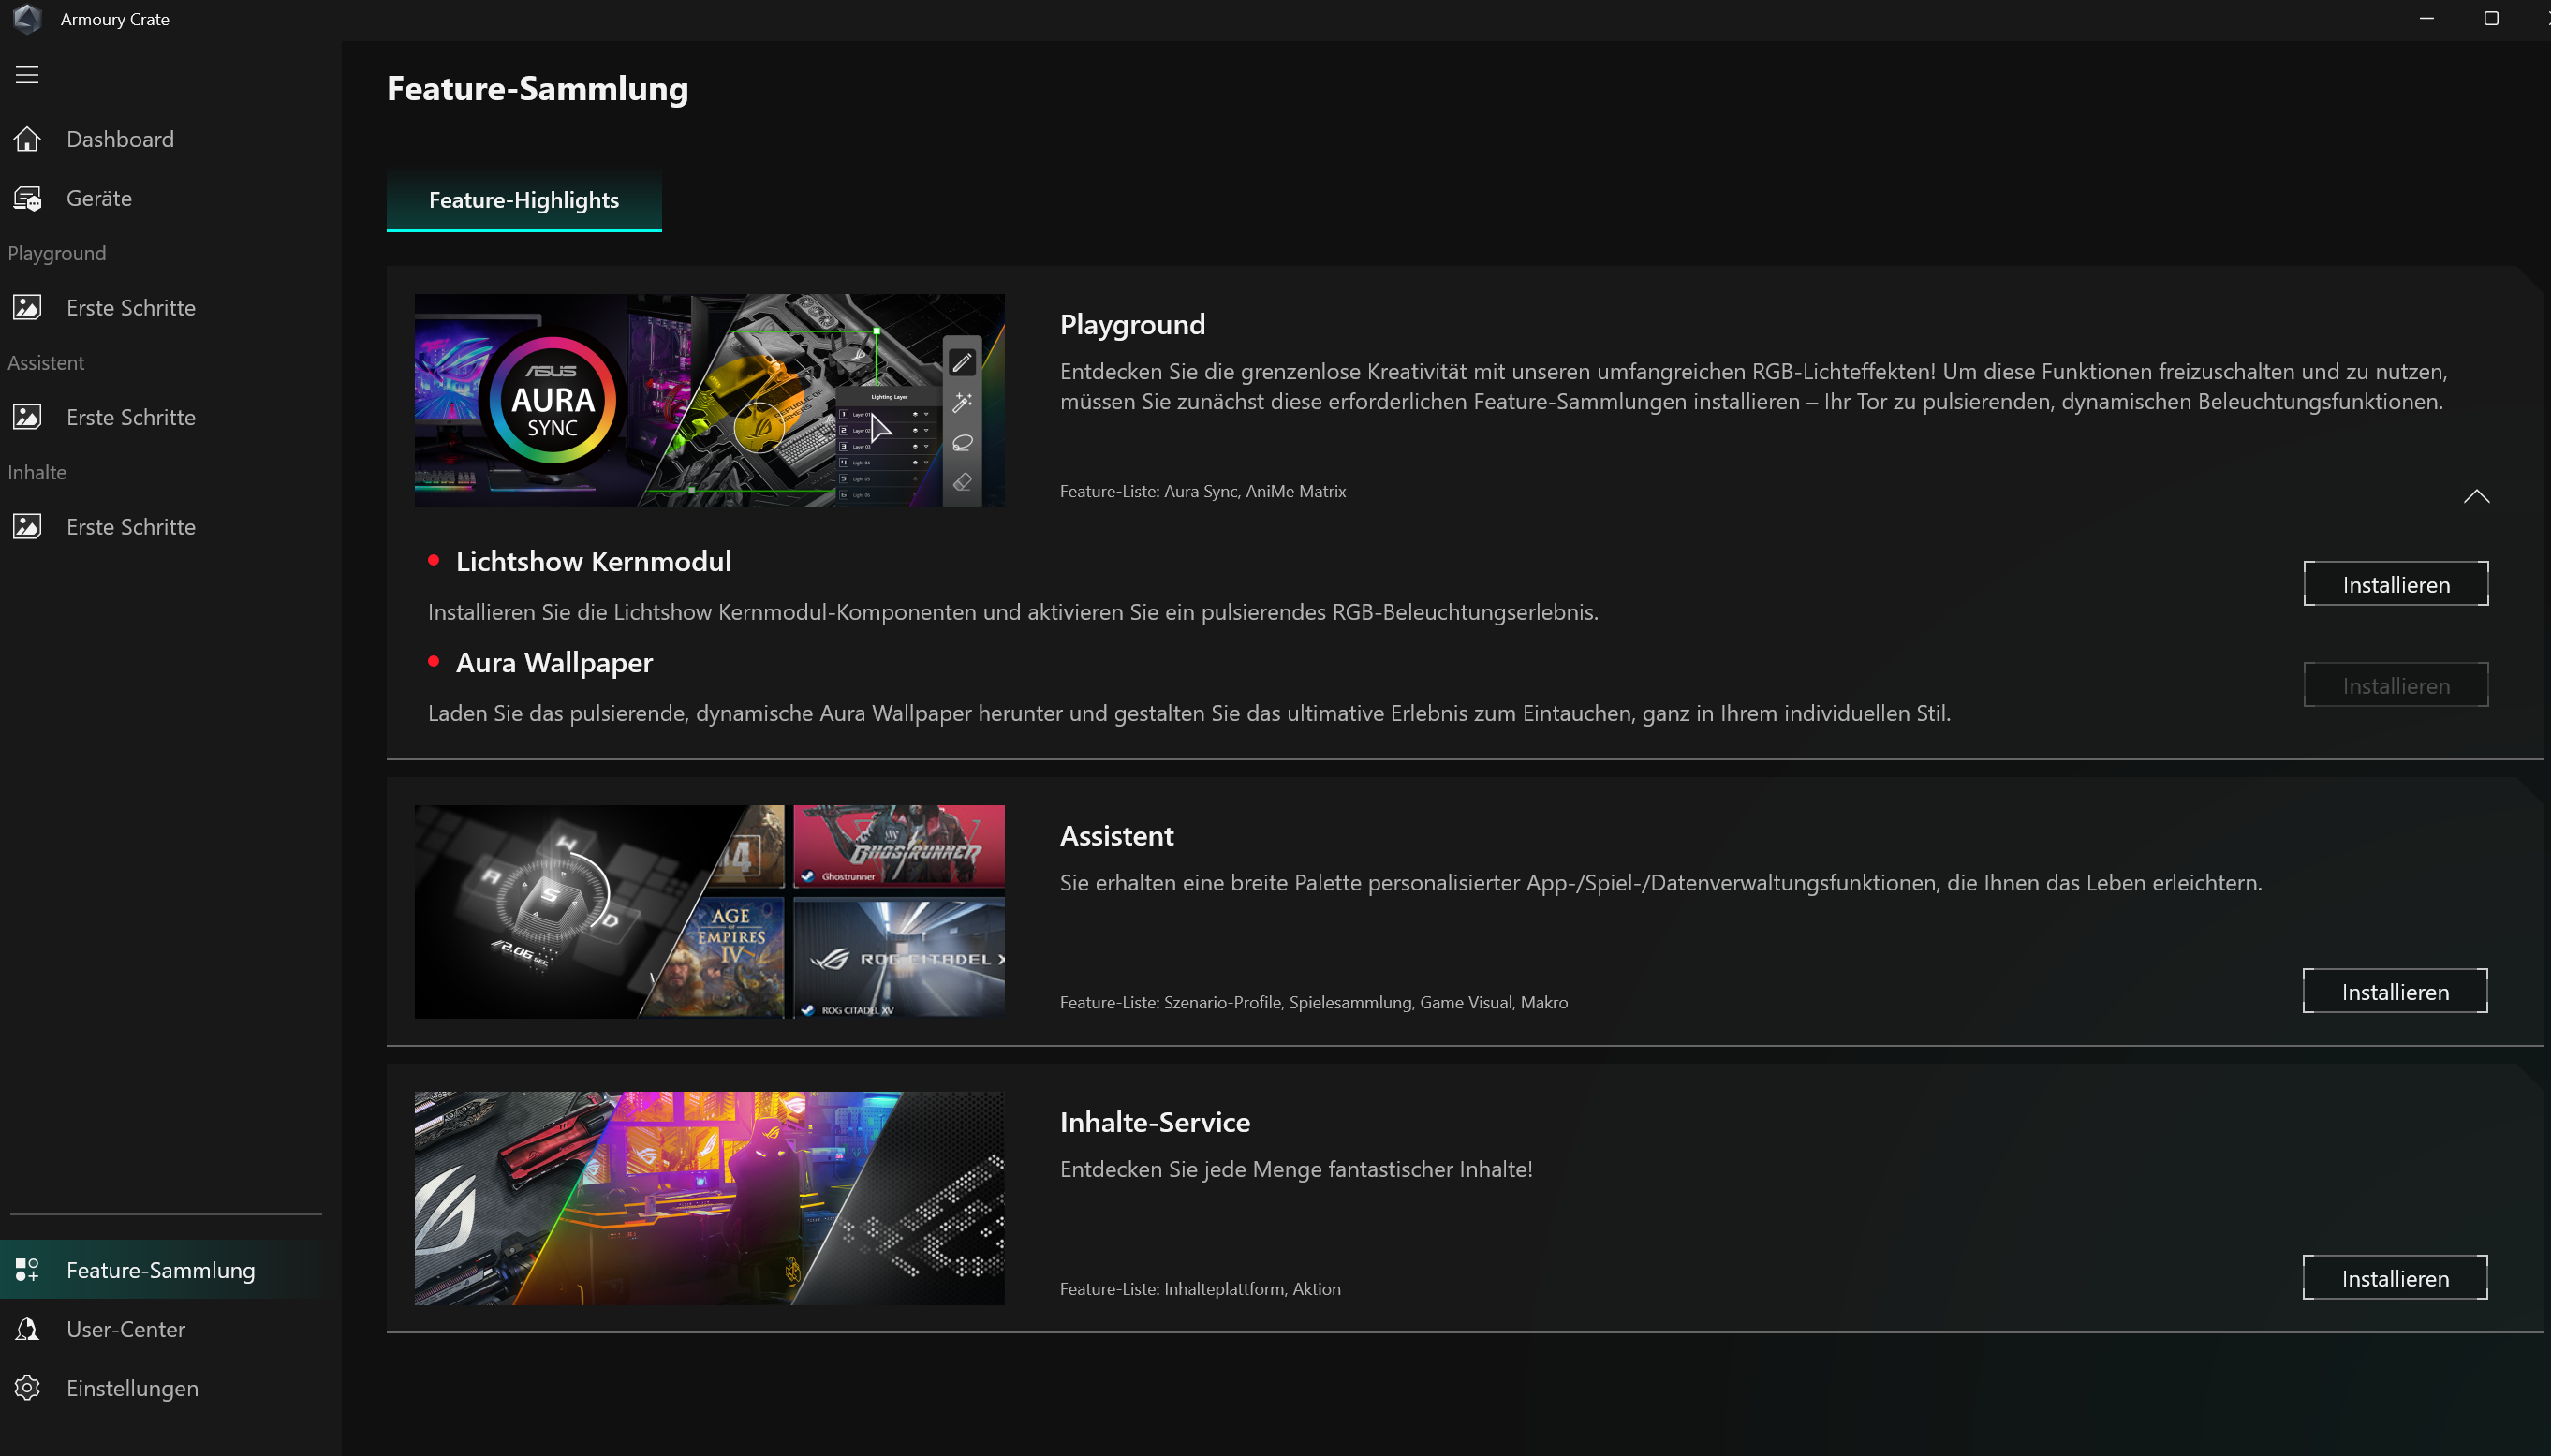Viewport: 2551px width, 1456px height.
Task: Open Einstellungen gear icon
Action: click(27, 1388)
